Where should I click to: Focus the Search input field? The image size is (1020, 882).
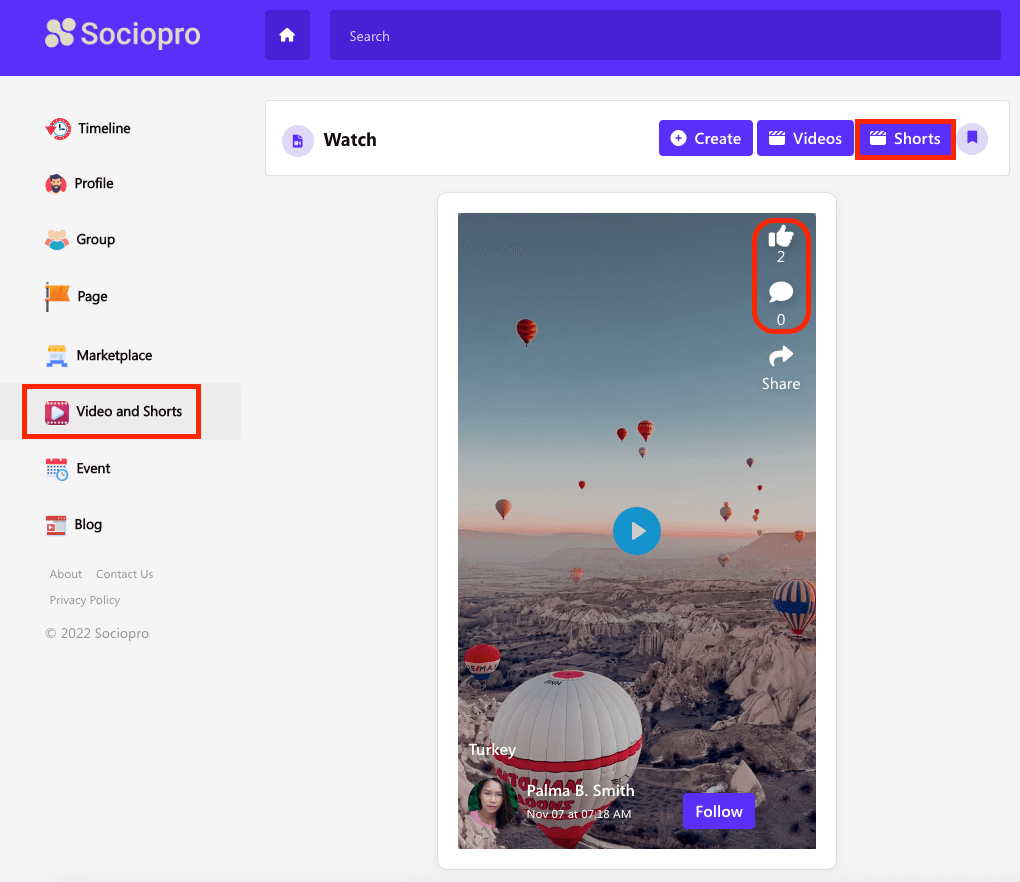665,36
